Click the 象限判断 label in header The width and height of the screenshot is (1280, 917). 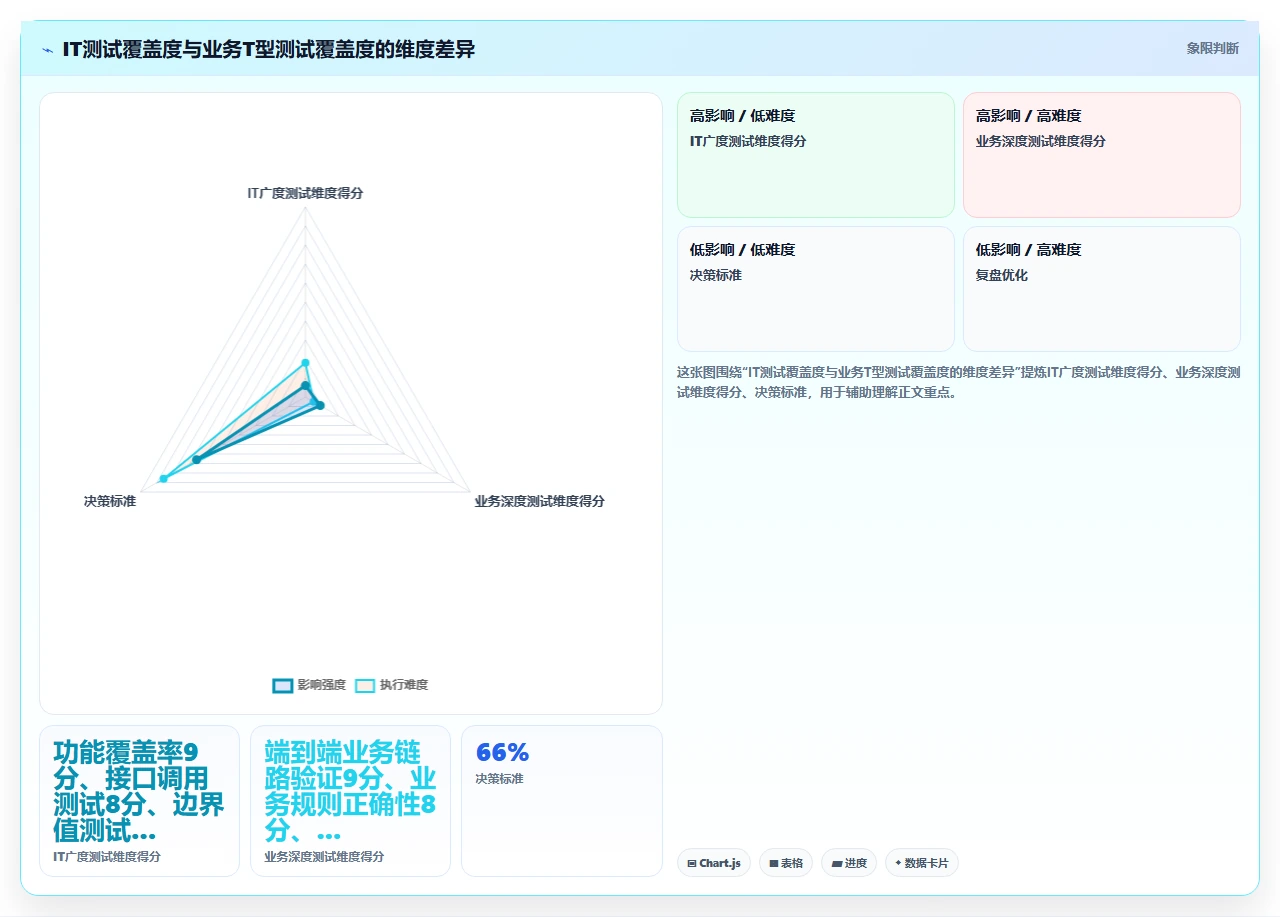1212,48
